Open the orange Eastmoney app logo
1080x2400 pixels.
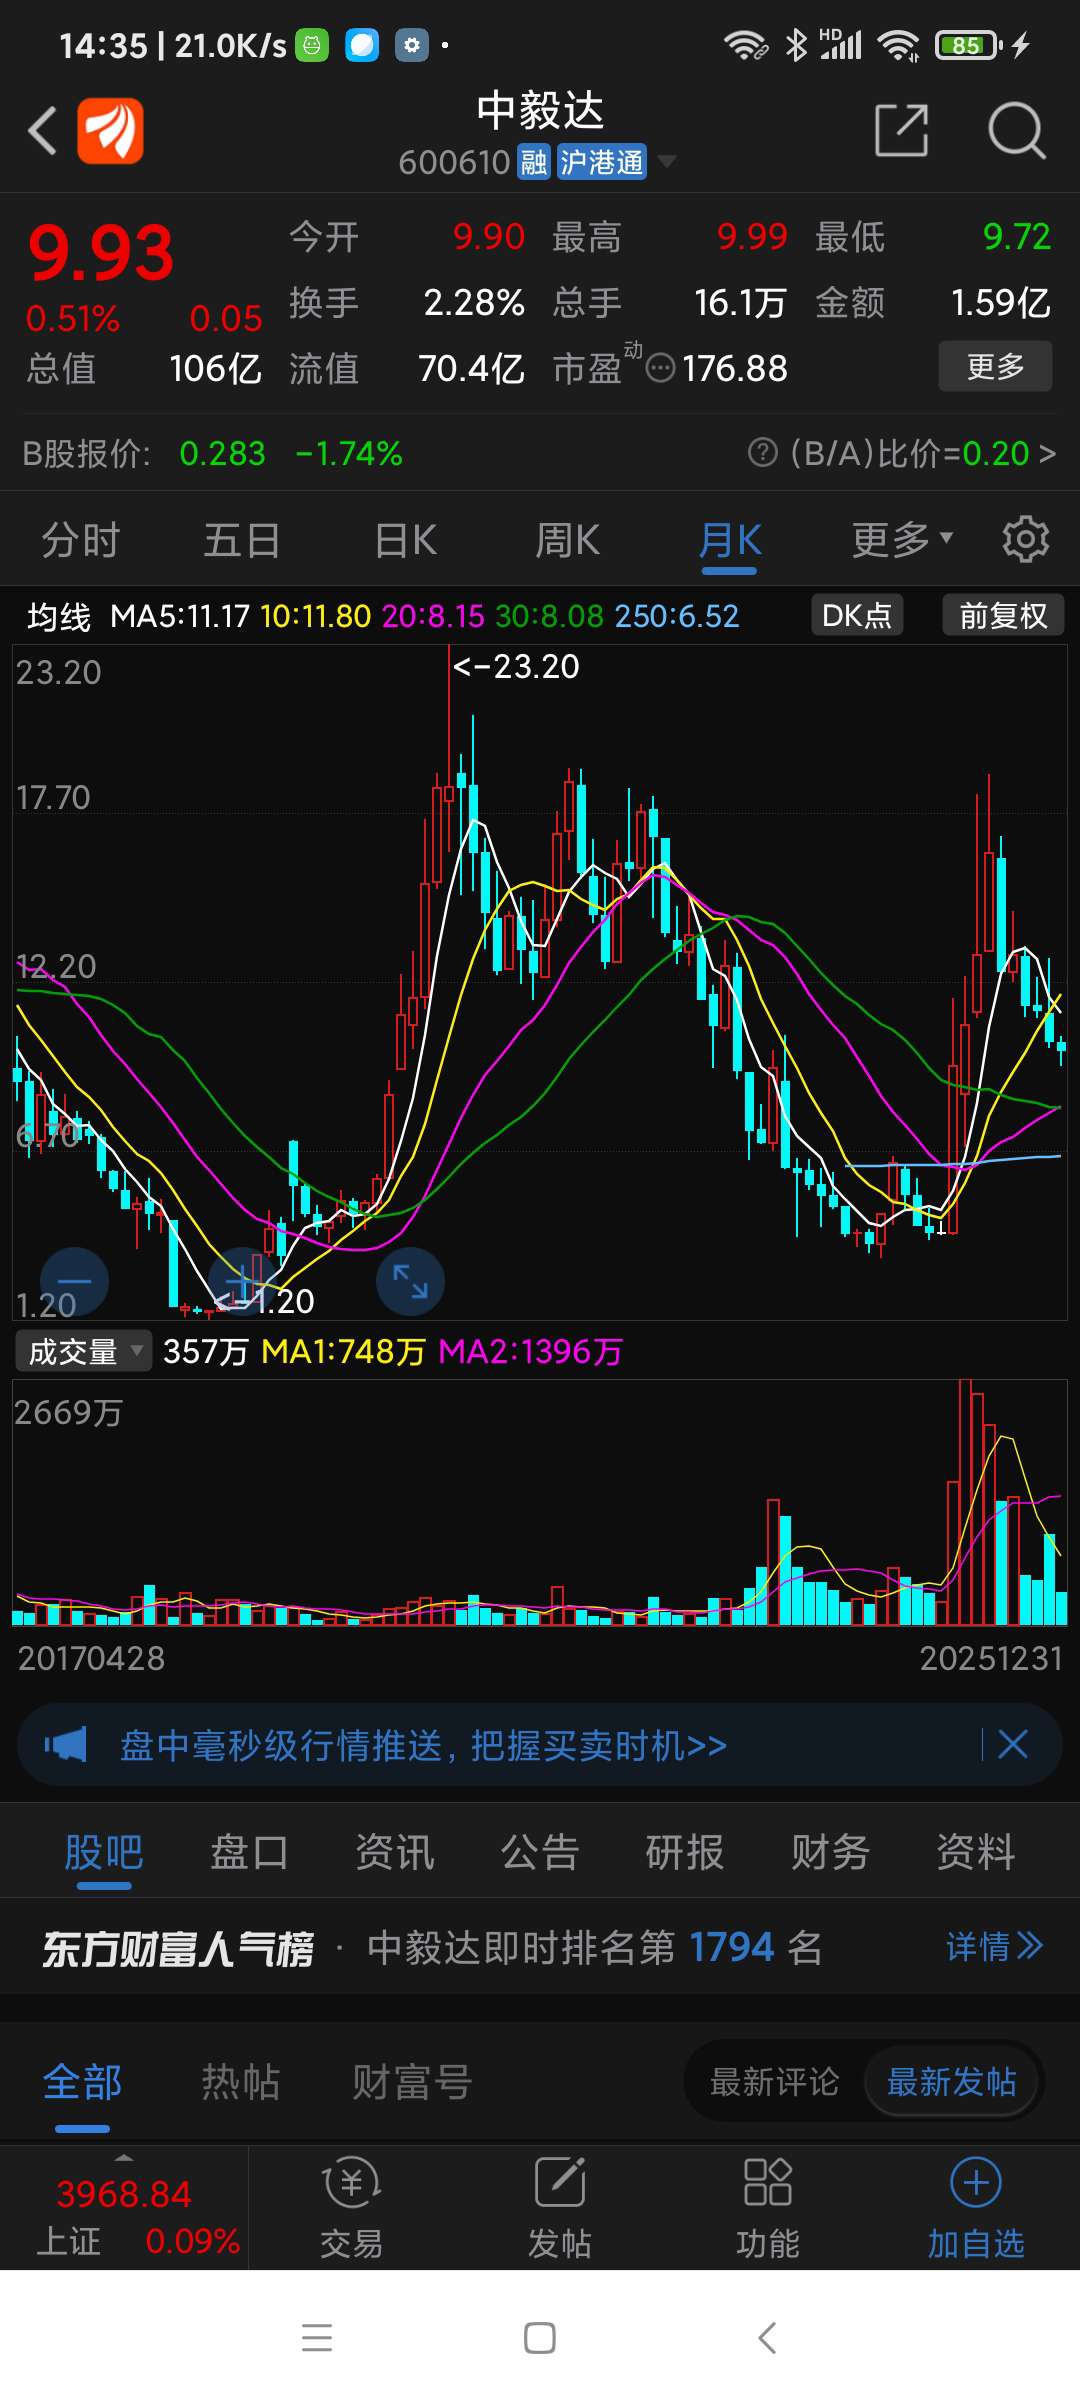pyautogui.click(x=110, y=130)
